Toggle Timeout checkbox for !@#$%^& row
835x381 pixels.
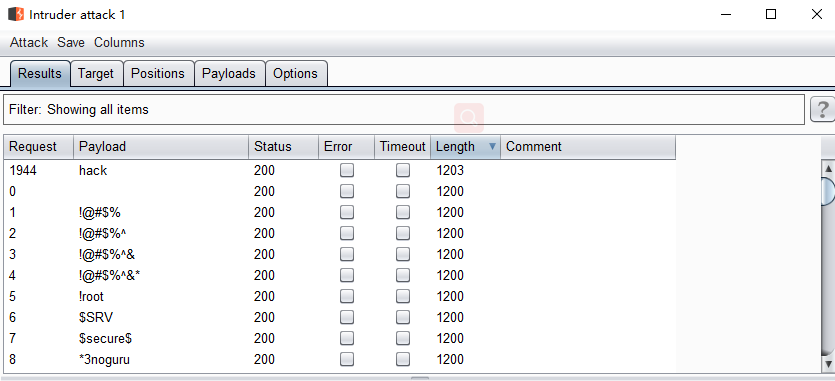coord(403,254)
